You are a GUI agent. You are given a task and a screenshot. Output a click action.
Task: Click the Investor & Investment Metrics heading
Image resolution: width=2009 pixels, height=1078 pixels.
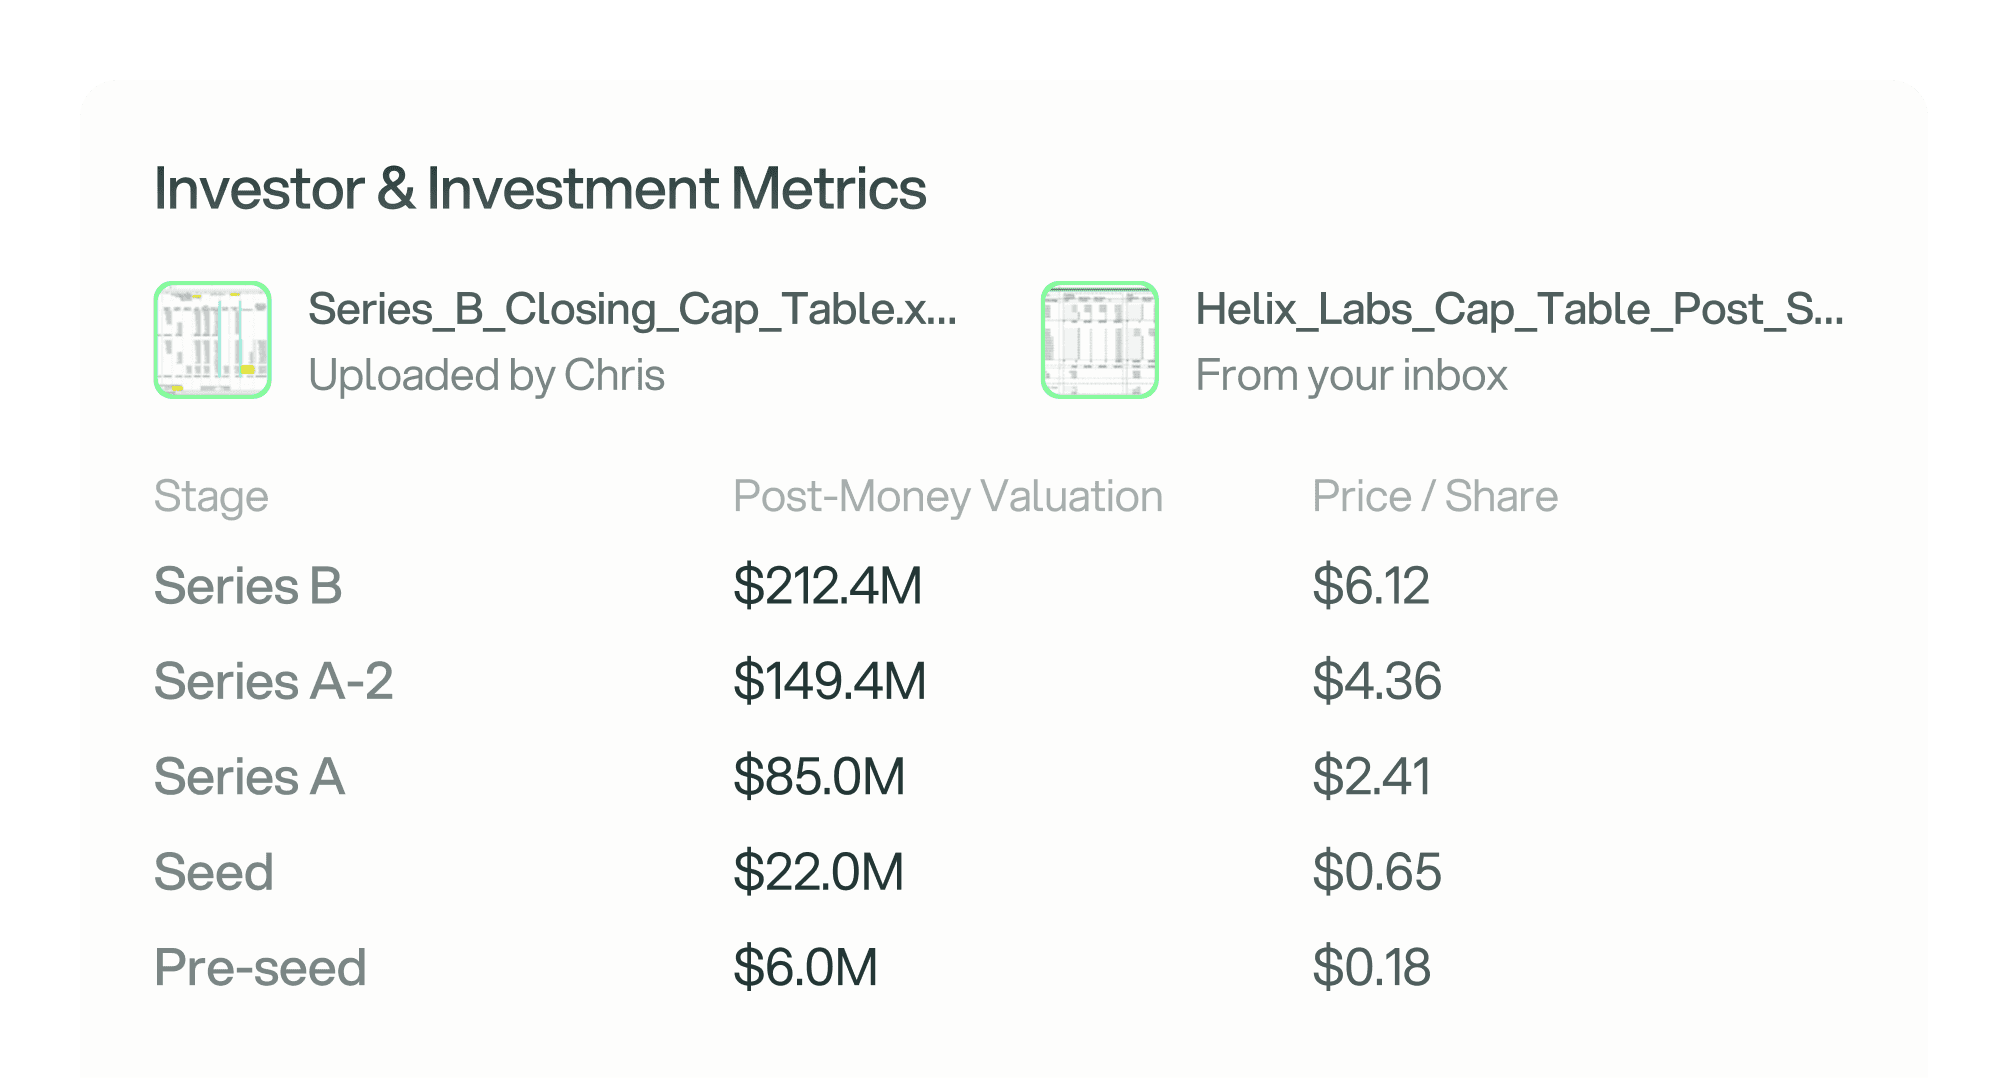coord(540,188)
